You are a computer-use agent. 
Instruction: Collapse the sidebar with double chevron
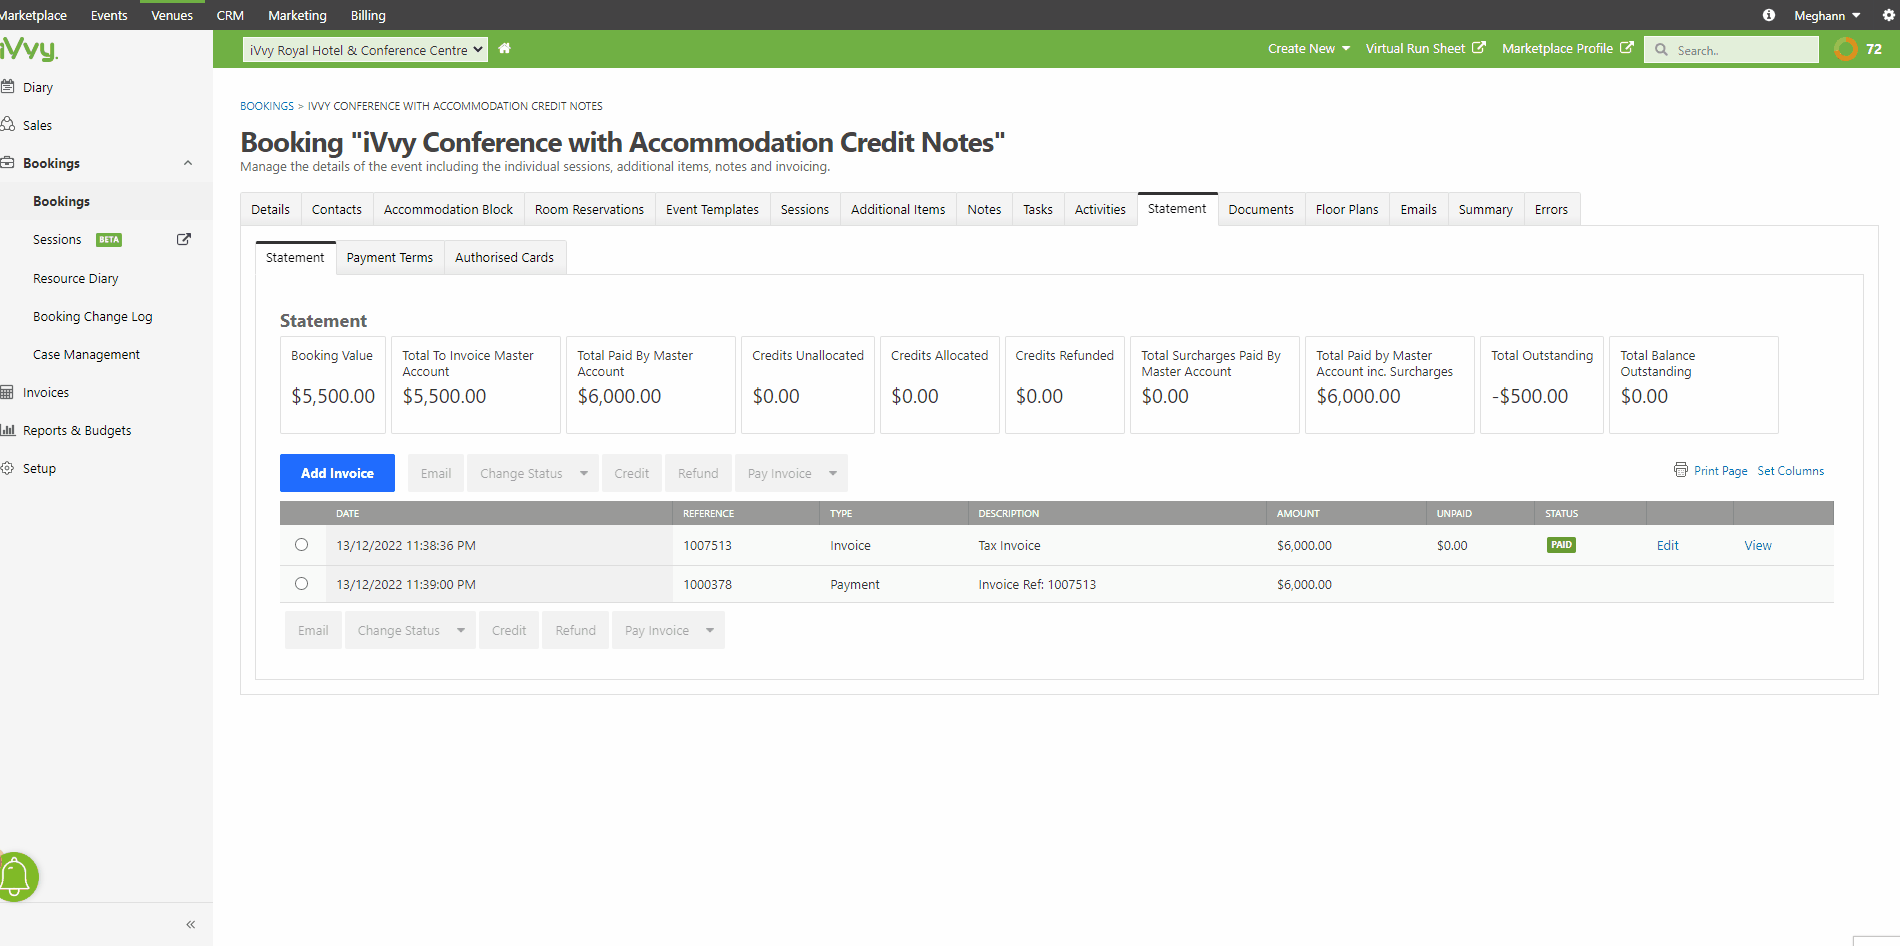(190, 924)
